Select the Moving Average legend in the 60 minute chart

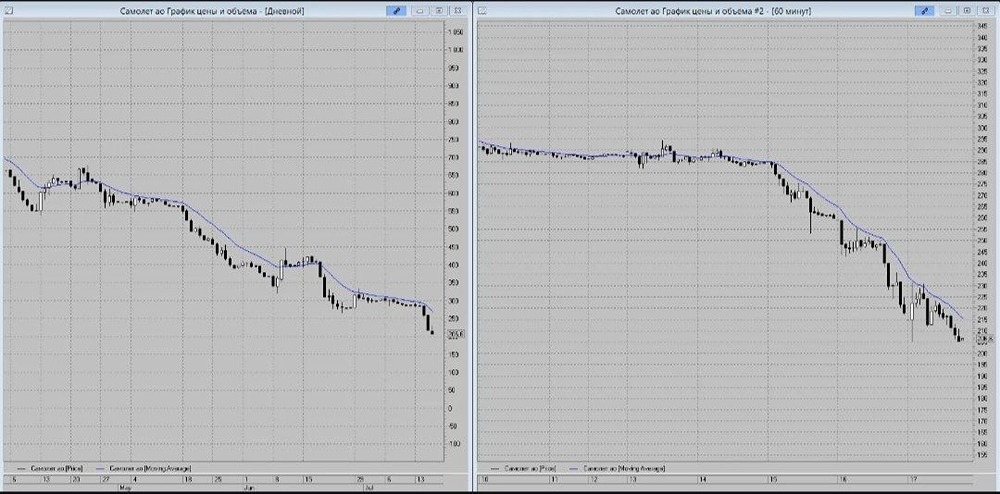click(619, 469)
